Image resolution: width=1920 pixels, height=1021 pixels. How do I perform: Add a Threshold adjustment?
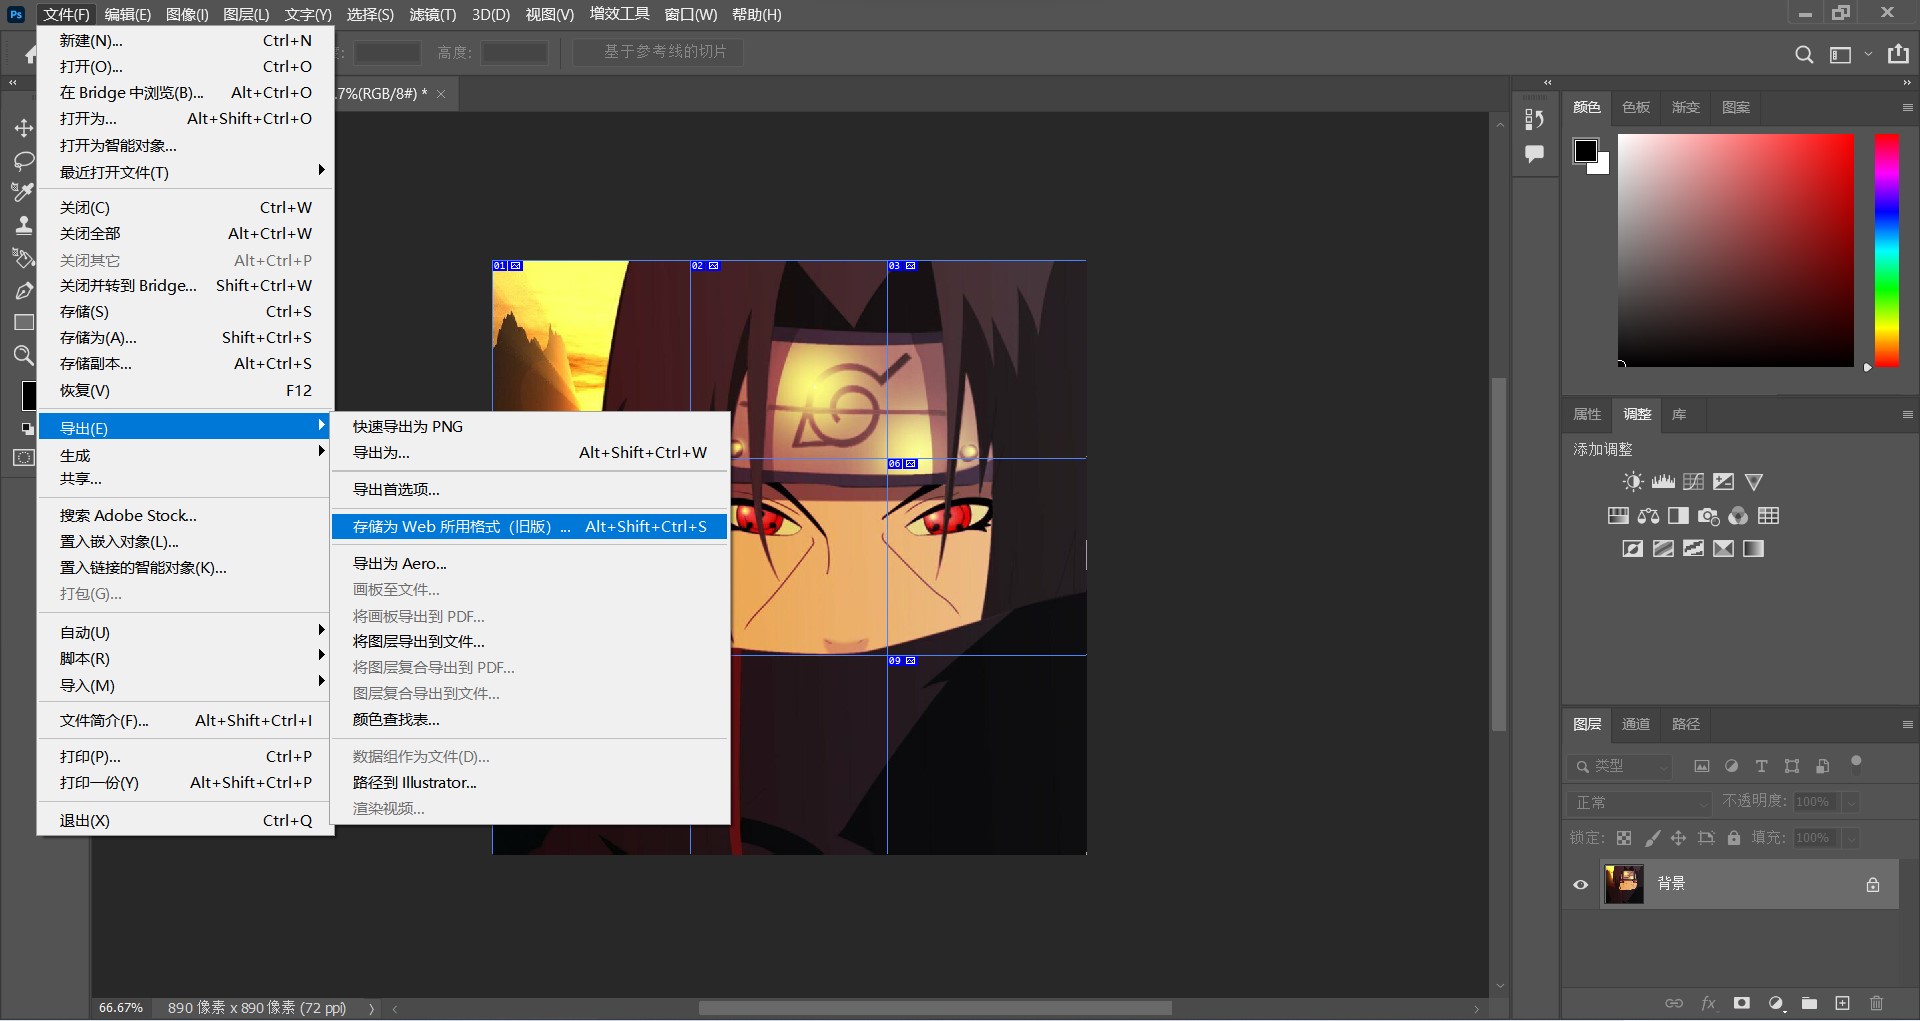coord(1693,549)
